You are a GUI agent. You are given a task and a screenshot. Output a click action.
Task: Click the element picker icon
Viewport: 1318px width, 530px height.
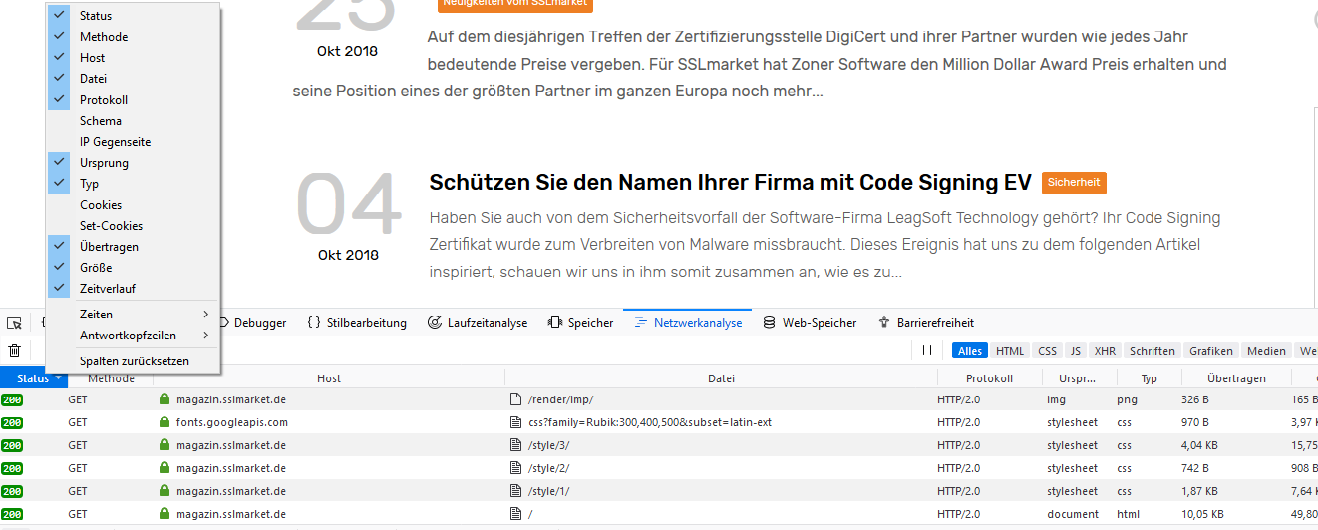15,323
